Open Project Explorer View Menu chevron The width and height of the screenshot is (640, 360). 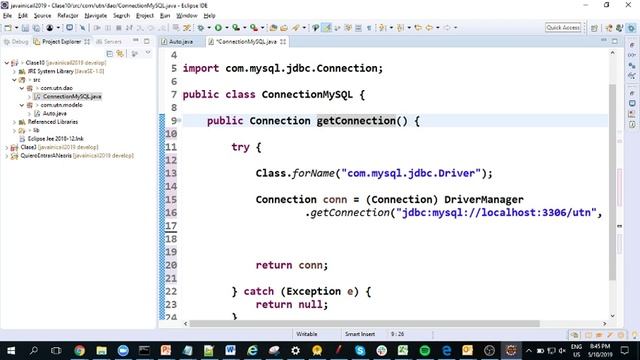(148, 53)
